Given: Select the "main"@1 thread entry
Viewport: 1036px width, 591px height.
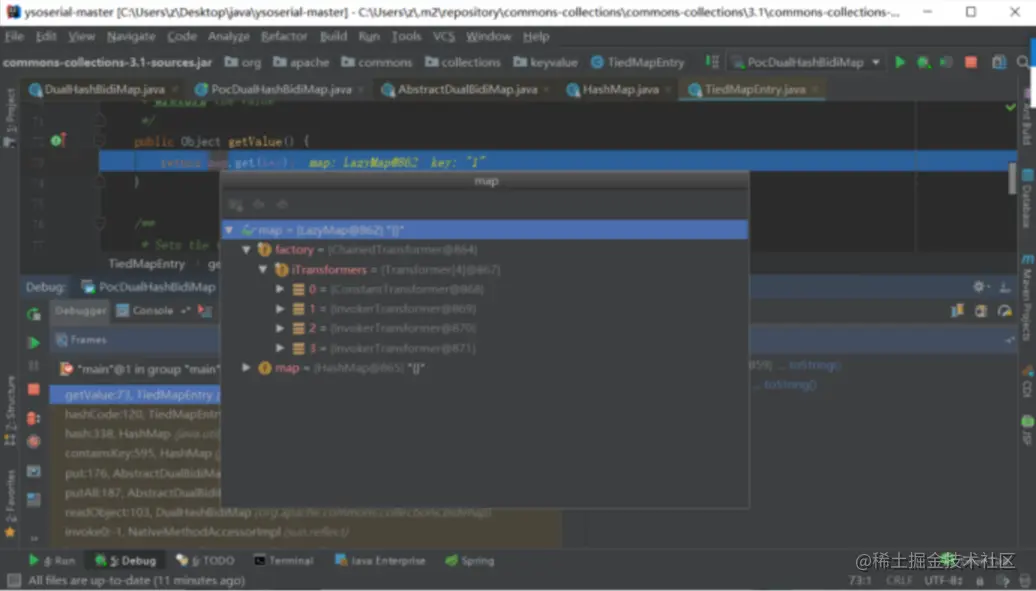Looking at the screenshot, I should pos(140,369).
